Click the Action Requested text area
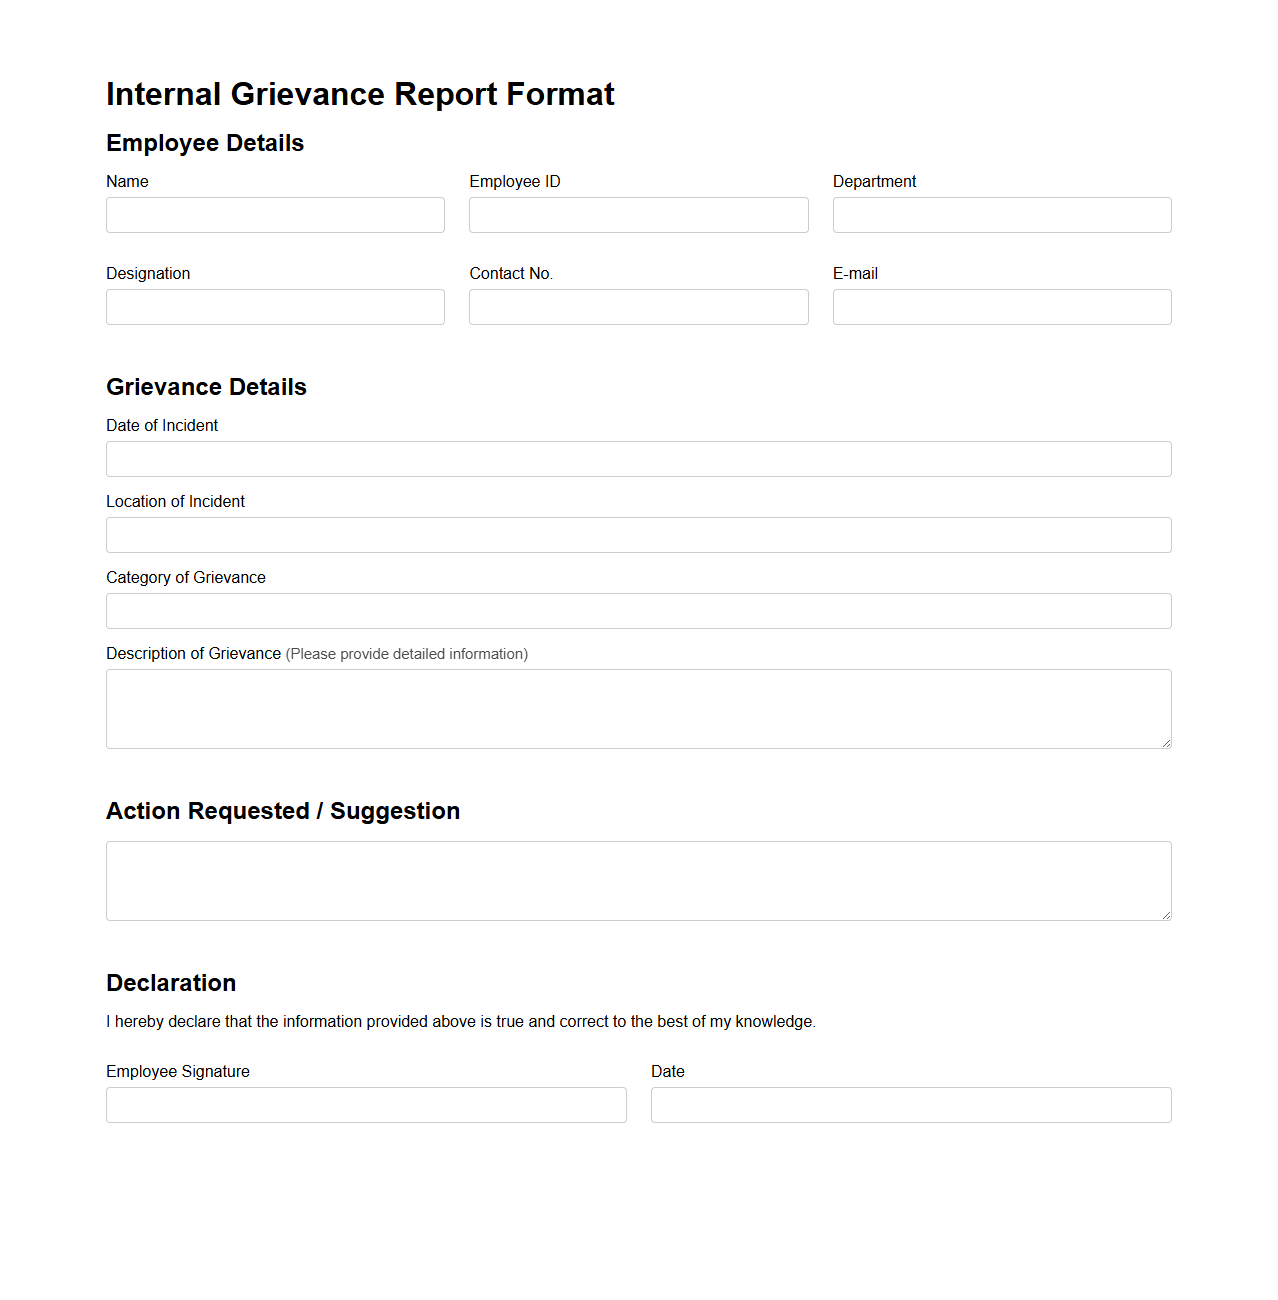Image resolution: width=1278 pixels, height=1300 pixels. click(638, 880)
